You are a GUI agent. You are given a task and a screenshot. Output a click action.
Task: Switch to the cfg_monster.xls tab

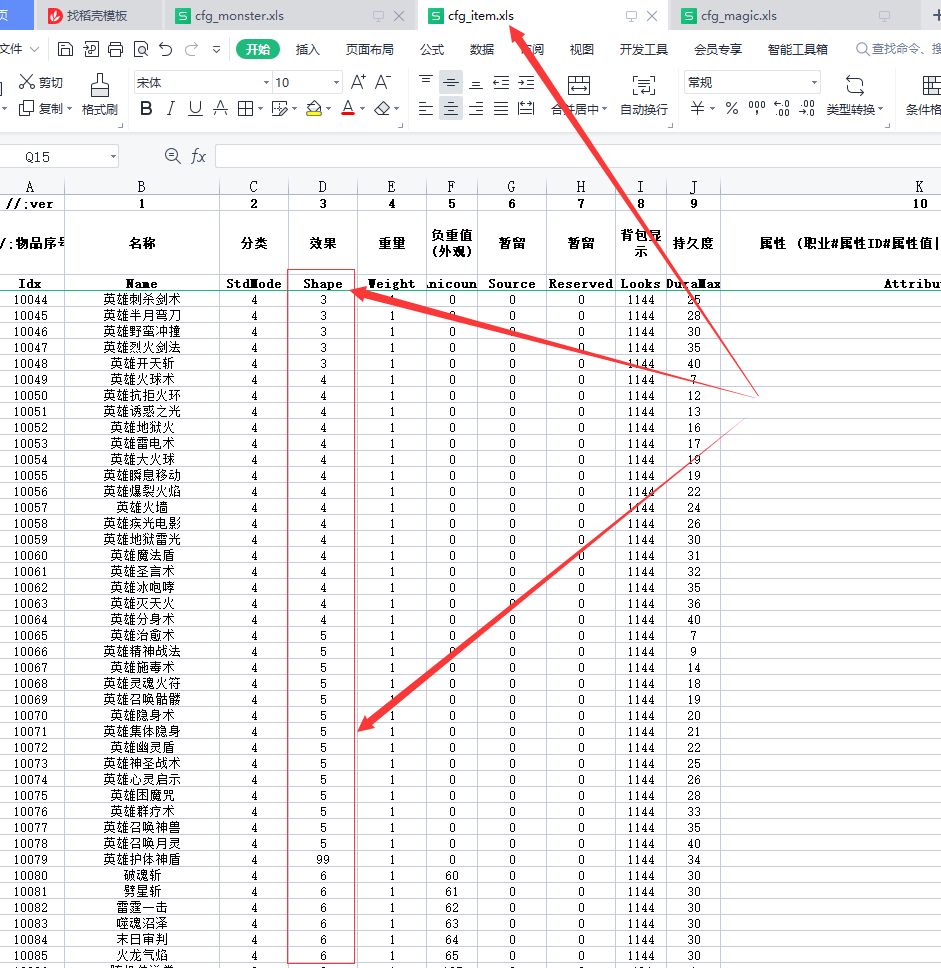(x=239, y=16)
